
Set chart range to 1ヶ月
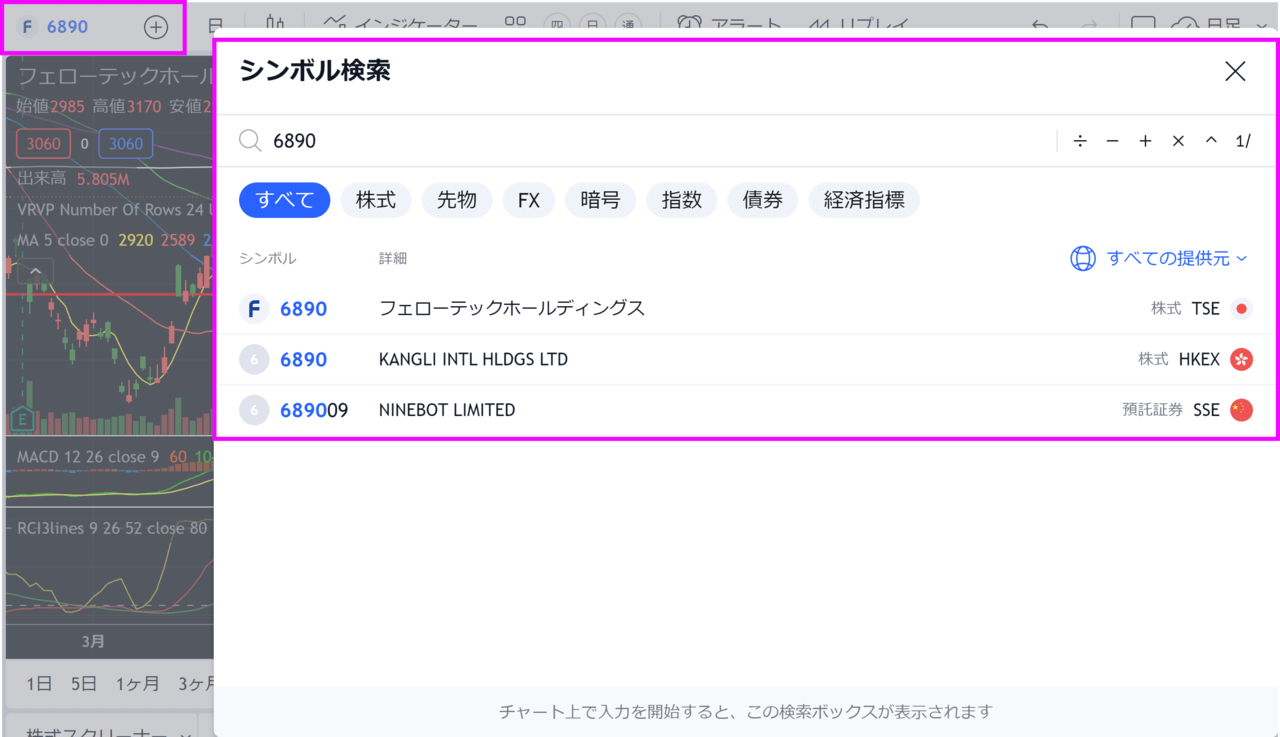pyautogui.click(x=137, y=684)
